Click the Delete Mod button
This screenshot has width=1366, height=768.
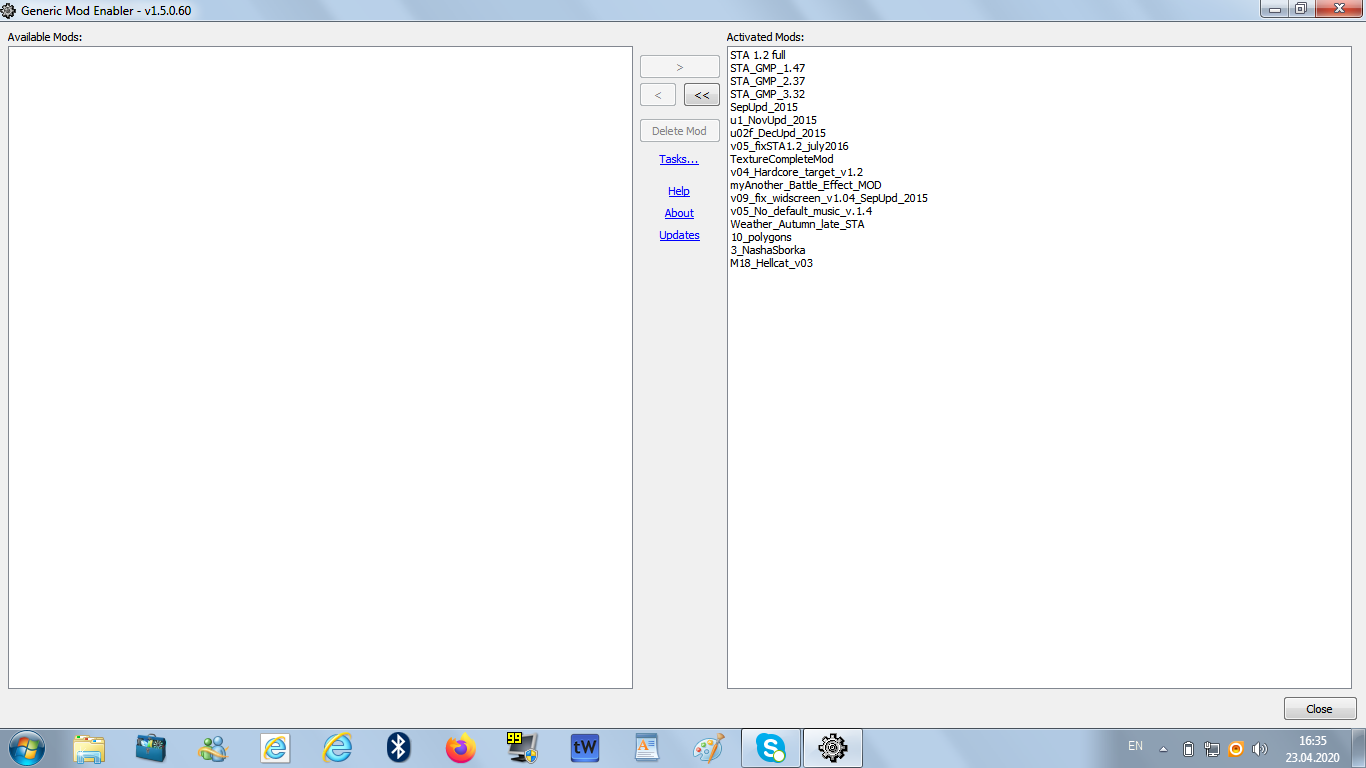click(x=680, y=131)
